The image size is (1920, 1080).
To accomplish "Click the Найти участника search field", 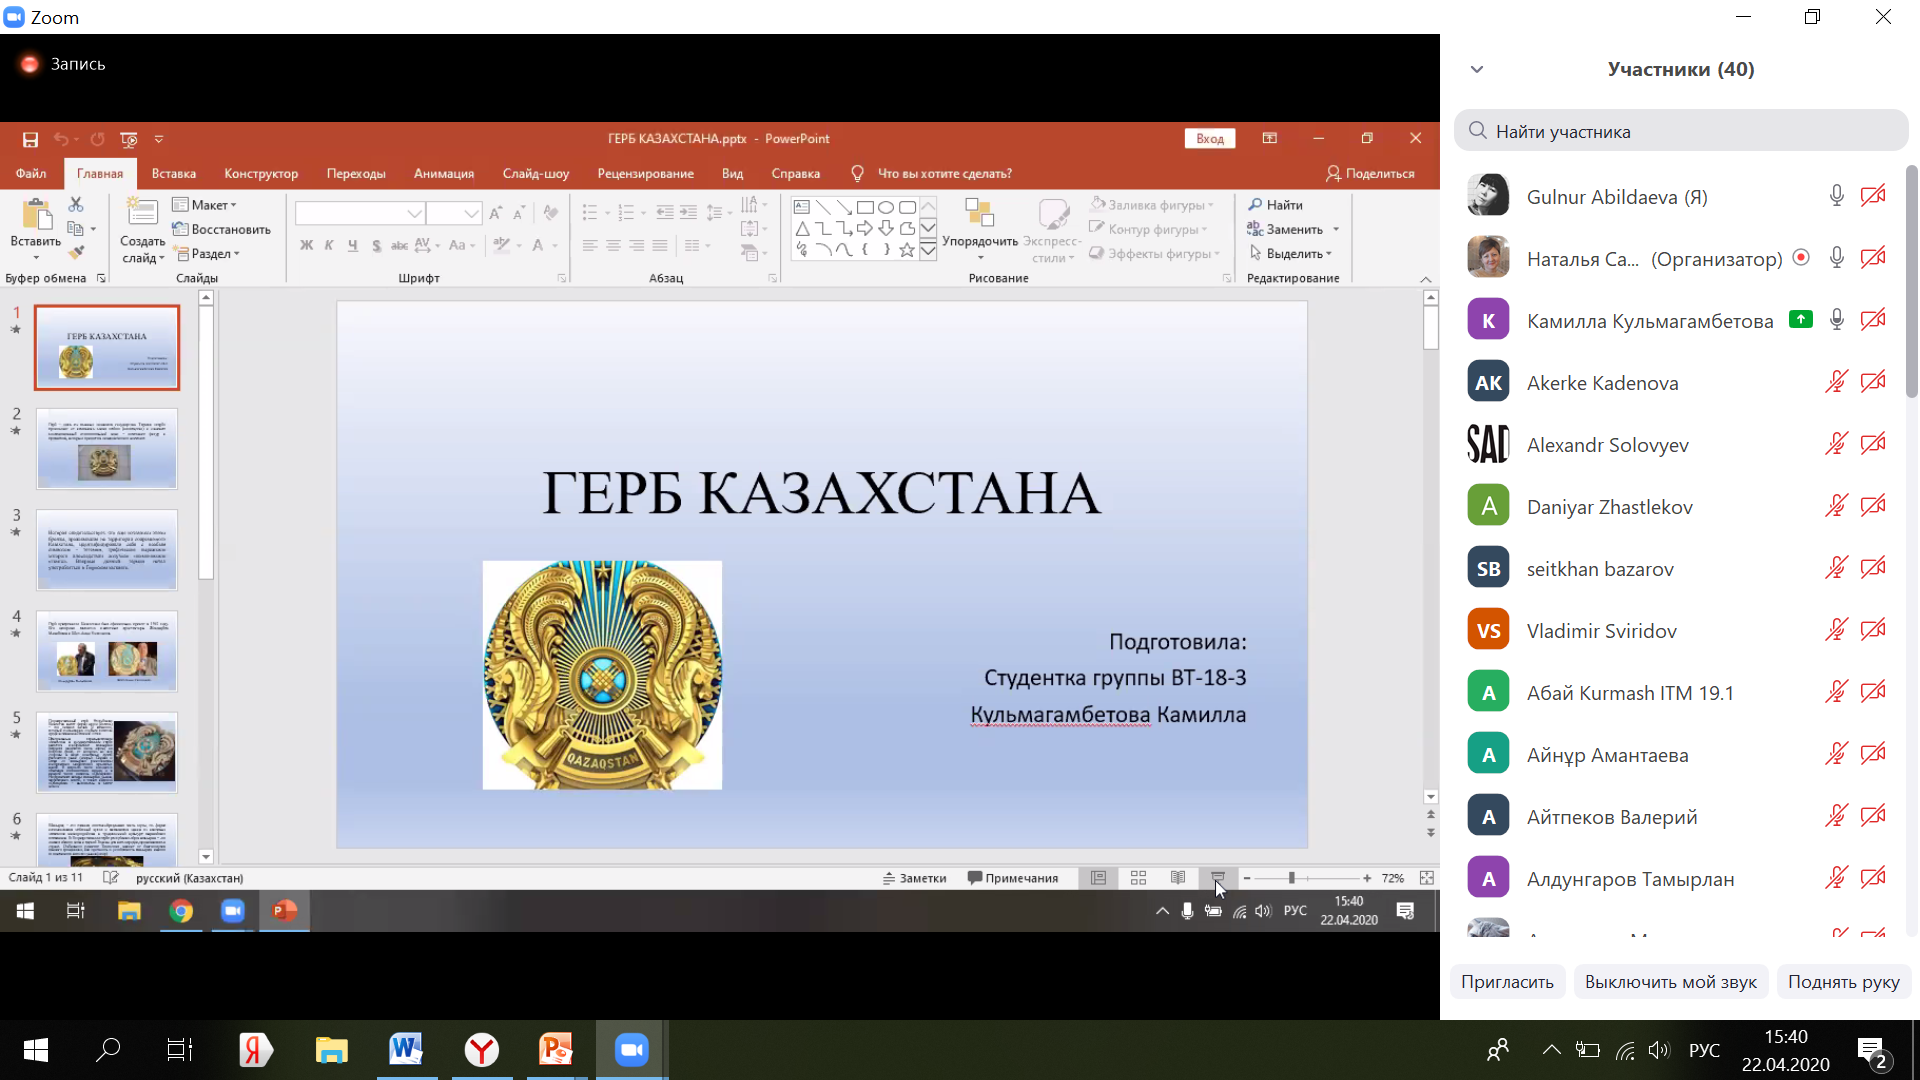I will (1681, 131).
